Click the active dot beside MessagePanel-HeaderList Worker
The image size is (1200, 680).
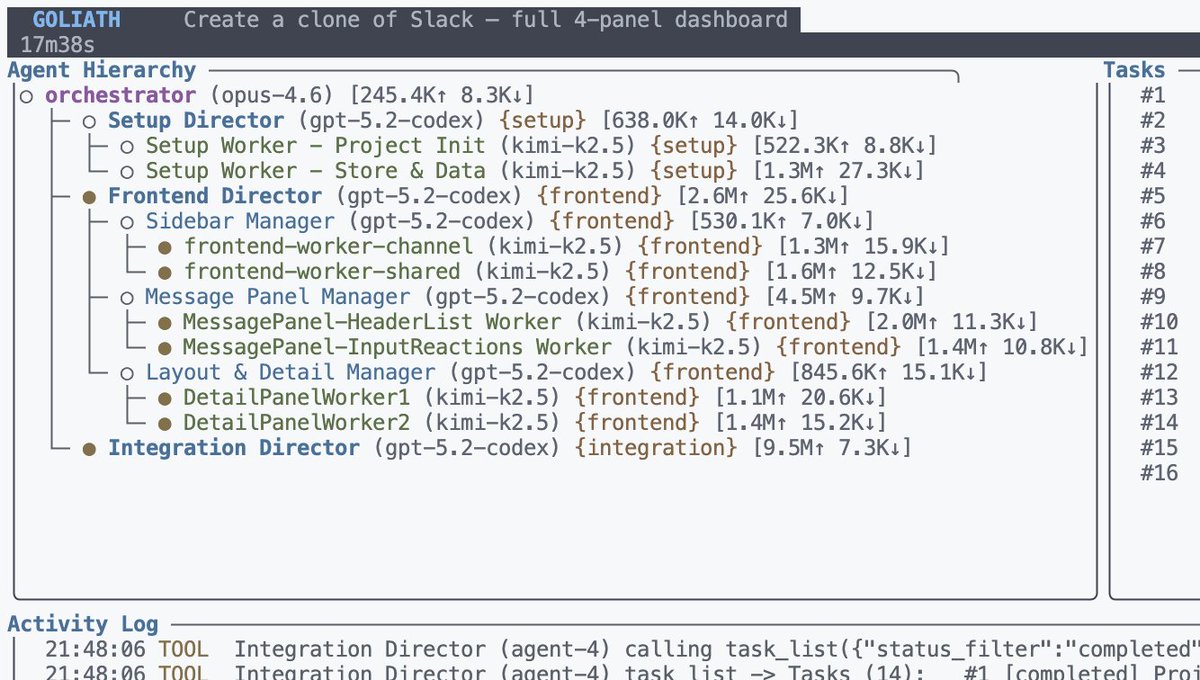click(x=165, y=323)
